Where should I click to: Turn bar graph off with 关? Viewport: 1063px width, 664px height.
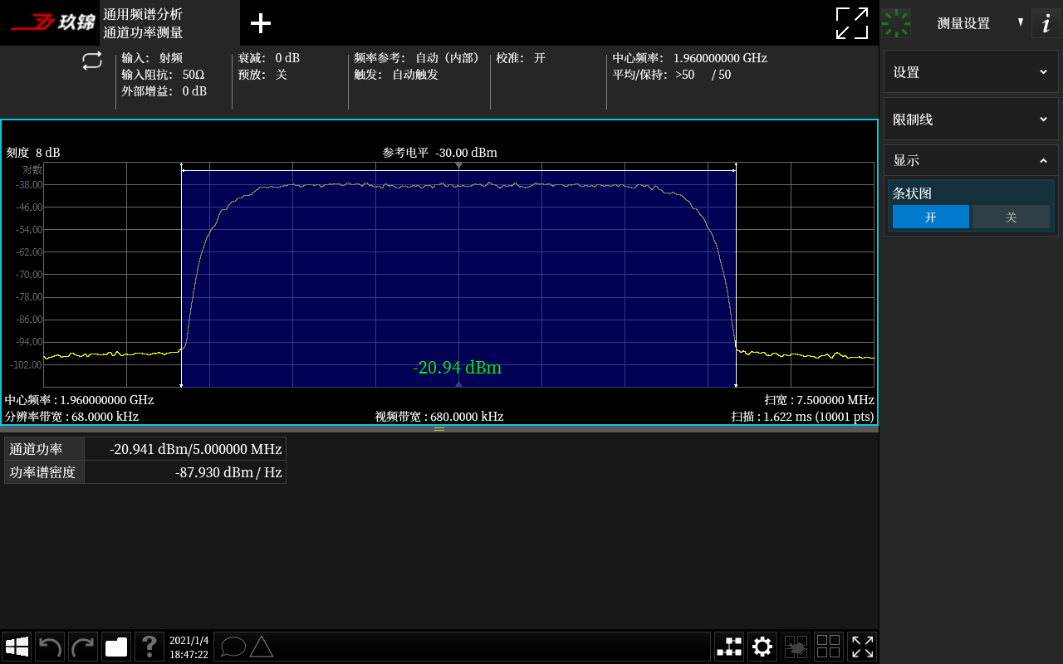coord(1011,217)
